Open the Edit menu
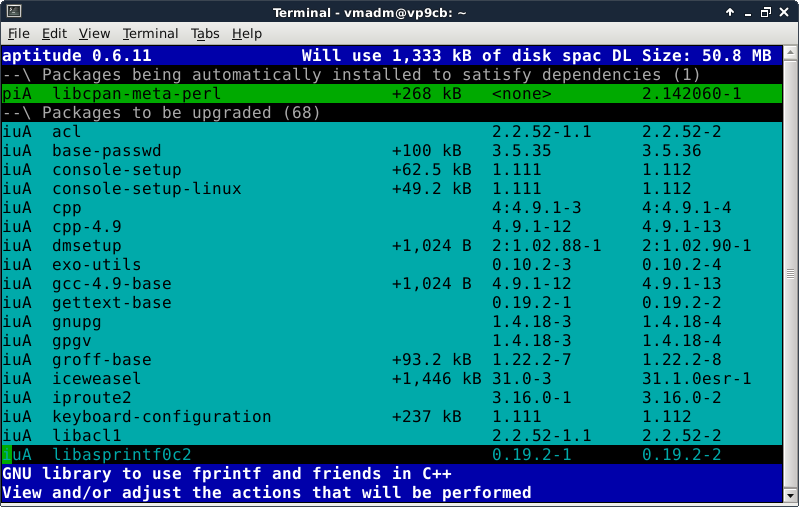The image size is (799, 507). [x=54, y=33]
